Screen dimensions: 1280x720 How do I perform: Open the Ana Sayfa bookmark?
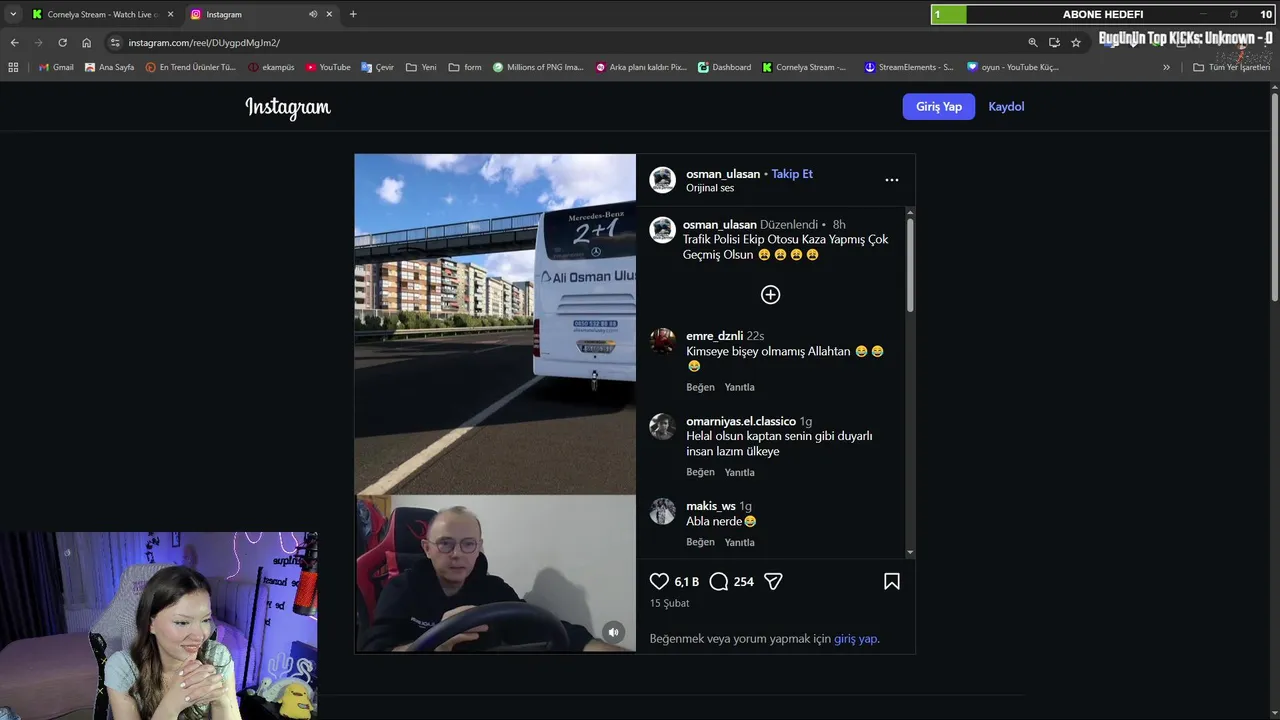(110, 67)
